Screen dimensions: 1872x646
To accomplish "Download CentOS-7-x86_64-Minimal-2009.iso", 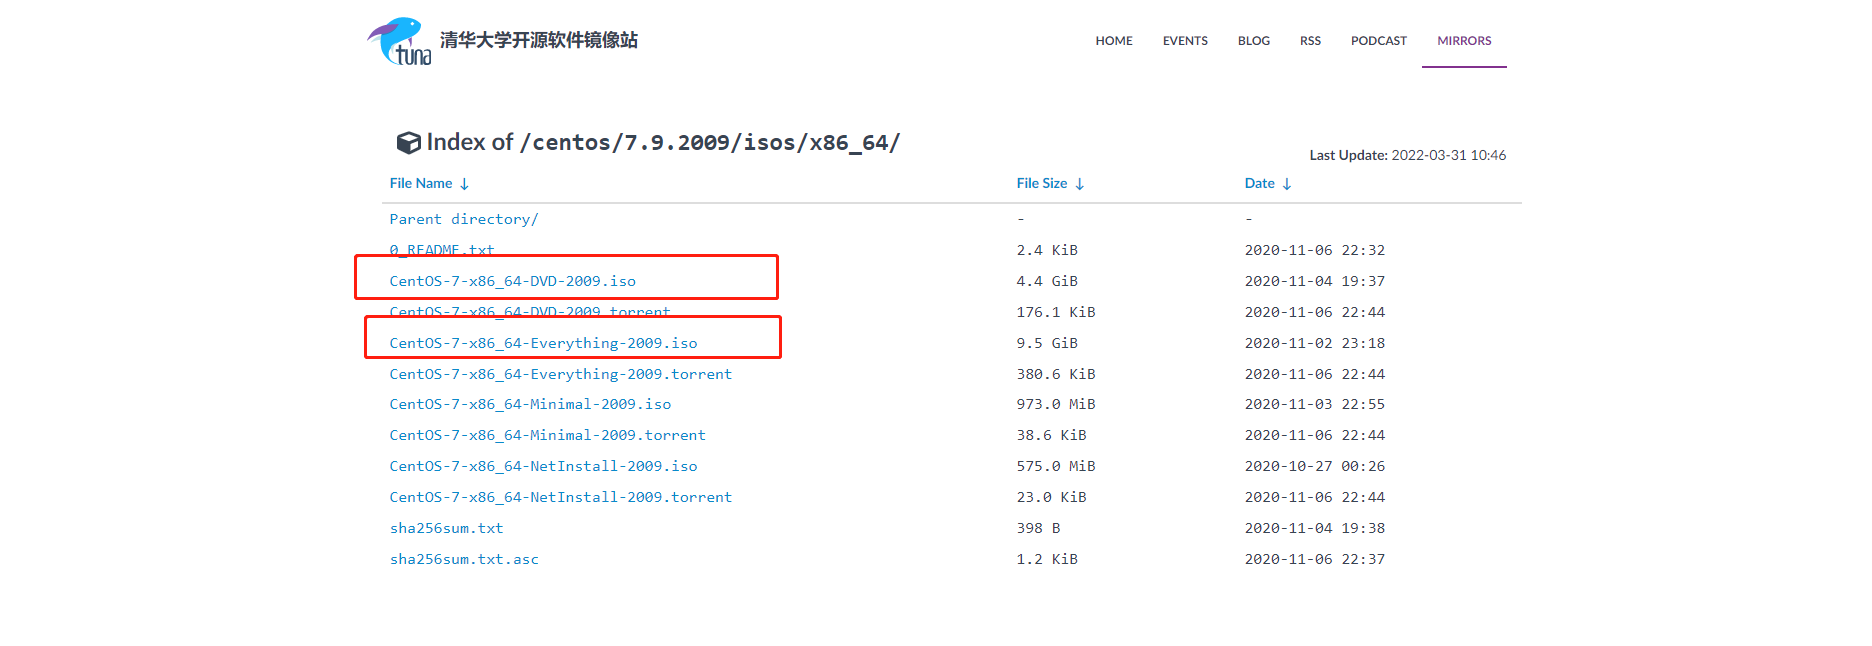I will click(x=530, y=404).
